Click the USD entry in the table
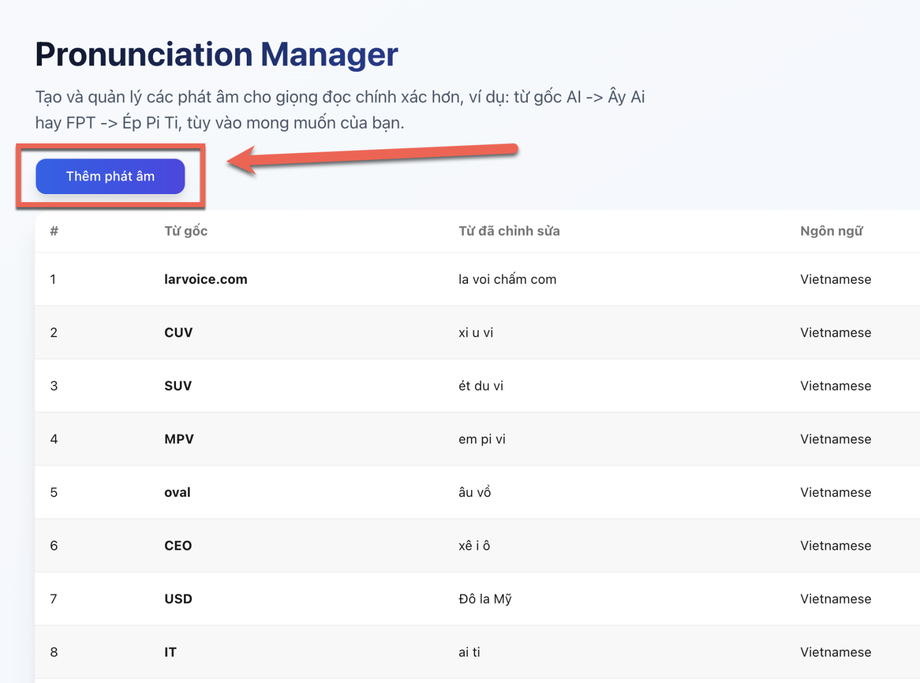 tap(178, 599)
